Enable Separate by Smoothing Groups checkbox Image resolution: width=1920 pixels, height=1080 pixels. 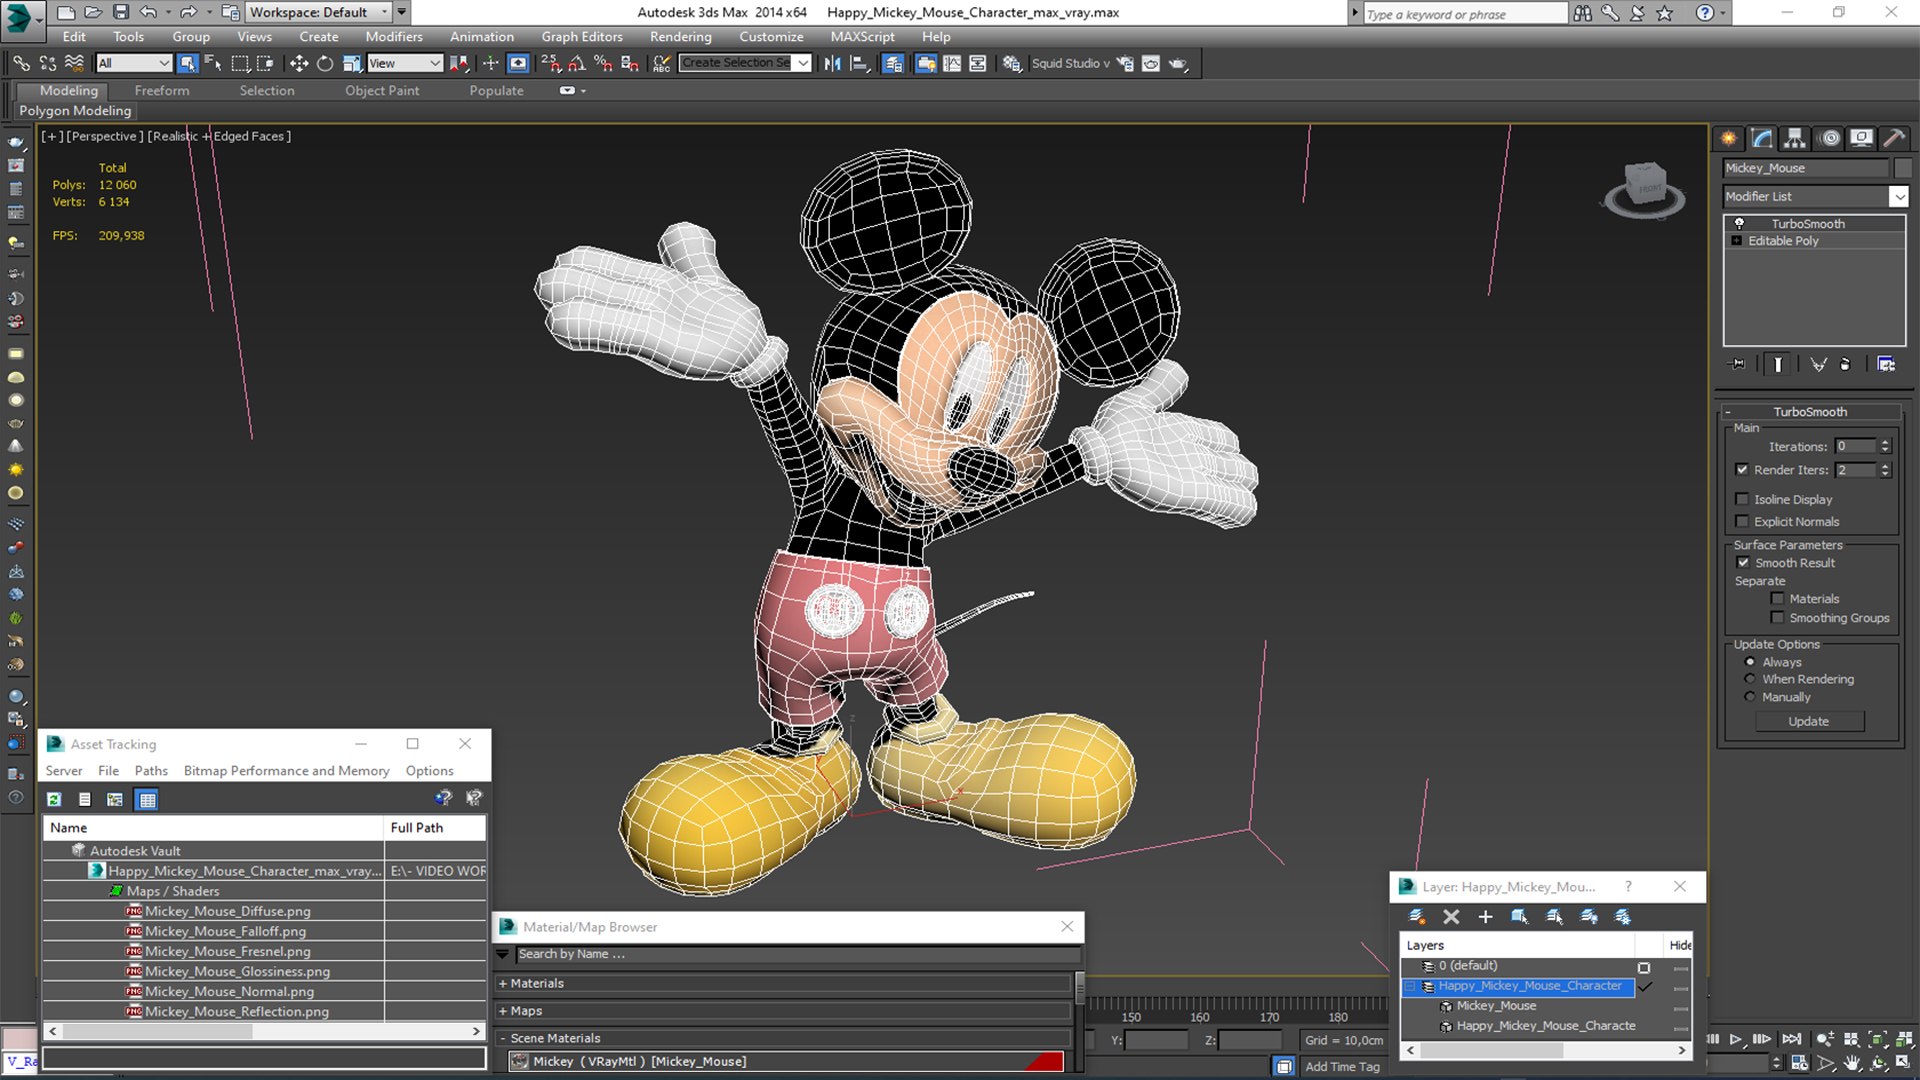point(1777,618)
